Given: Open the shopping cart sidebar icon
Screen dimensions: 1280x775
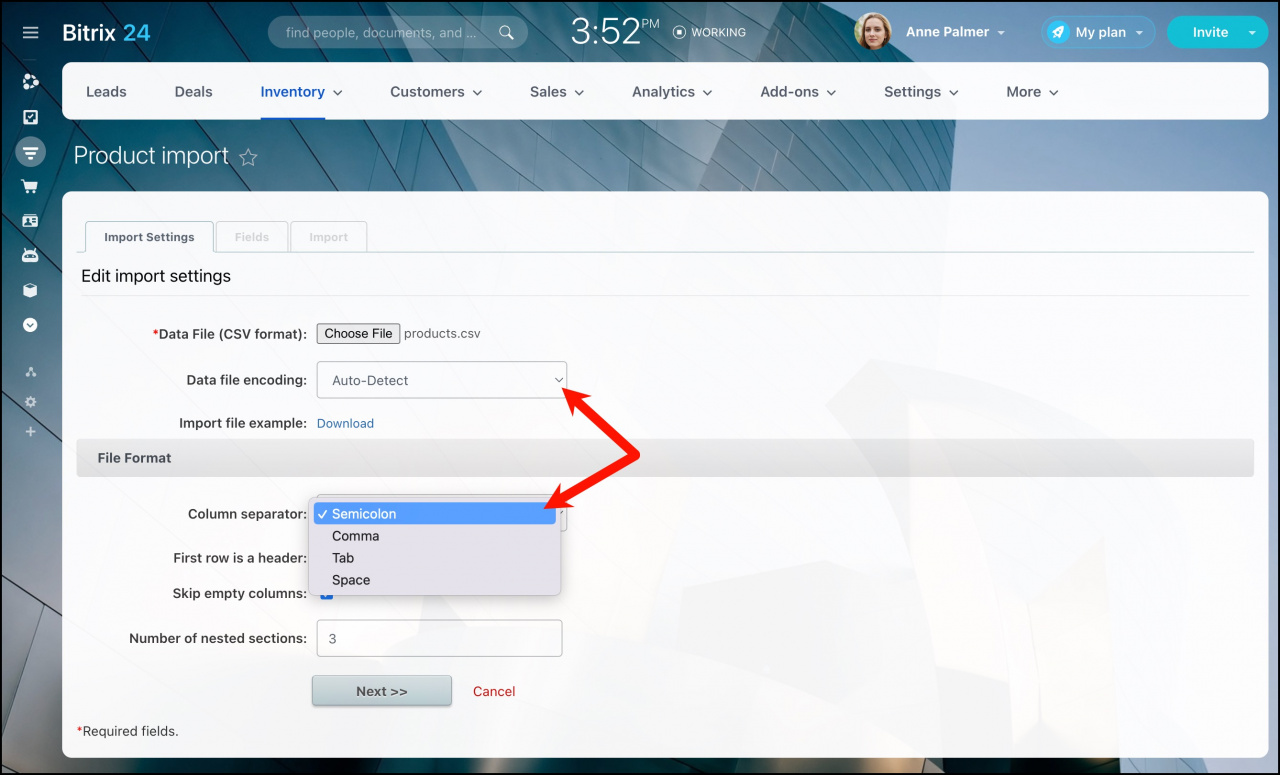Looking at the screenshot, I should click(30, 187).
